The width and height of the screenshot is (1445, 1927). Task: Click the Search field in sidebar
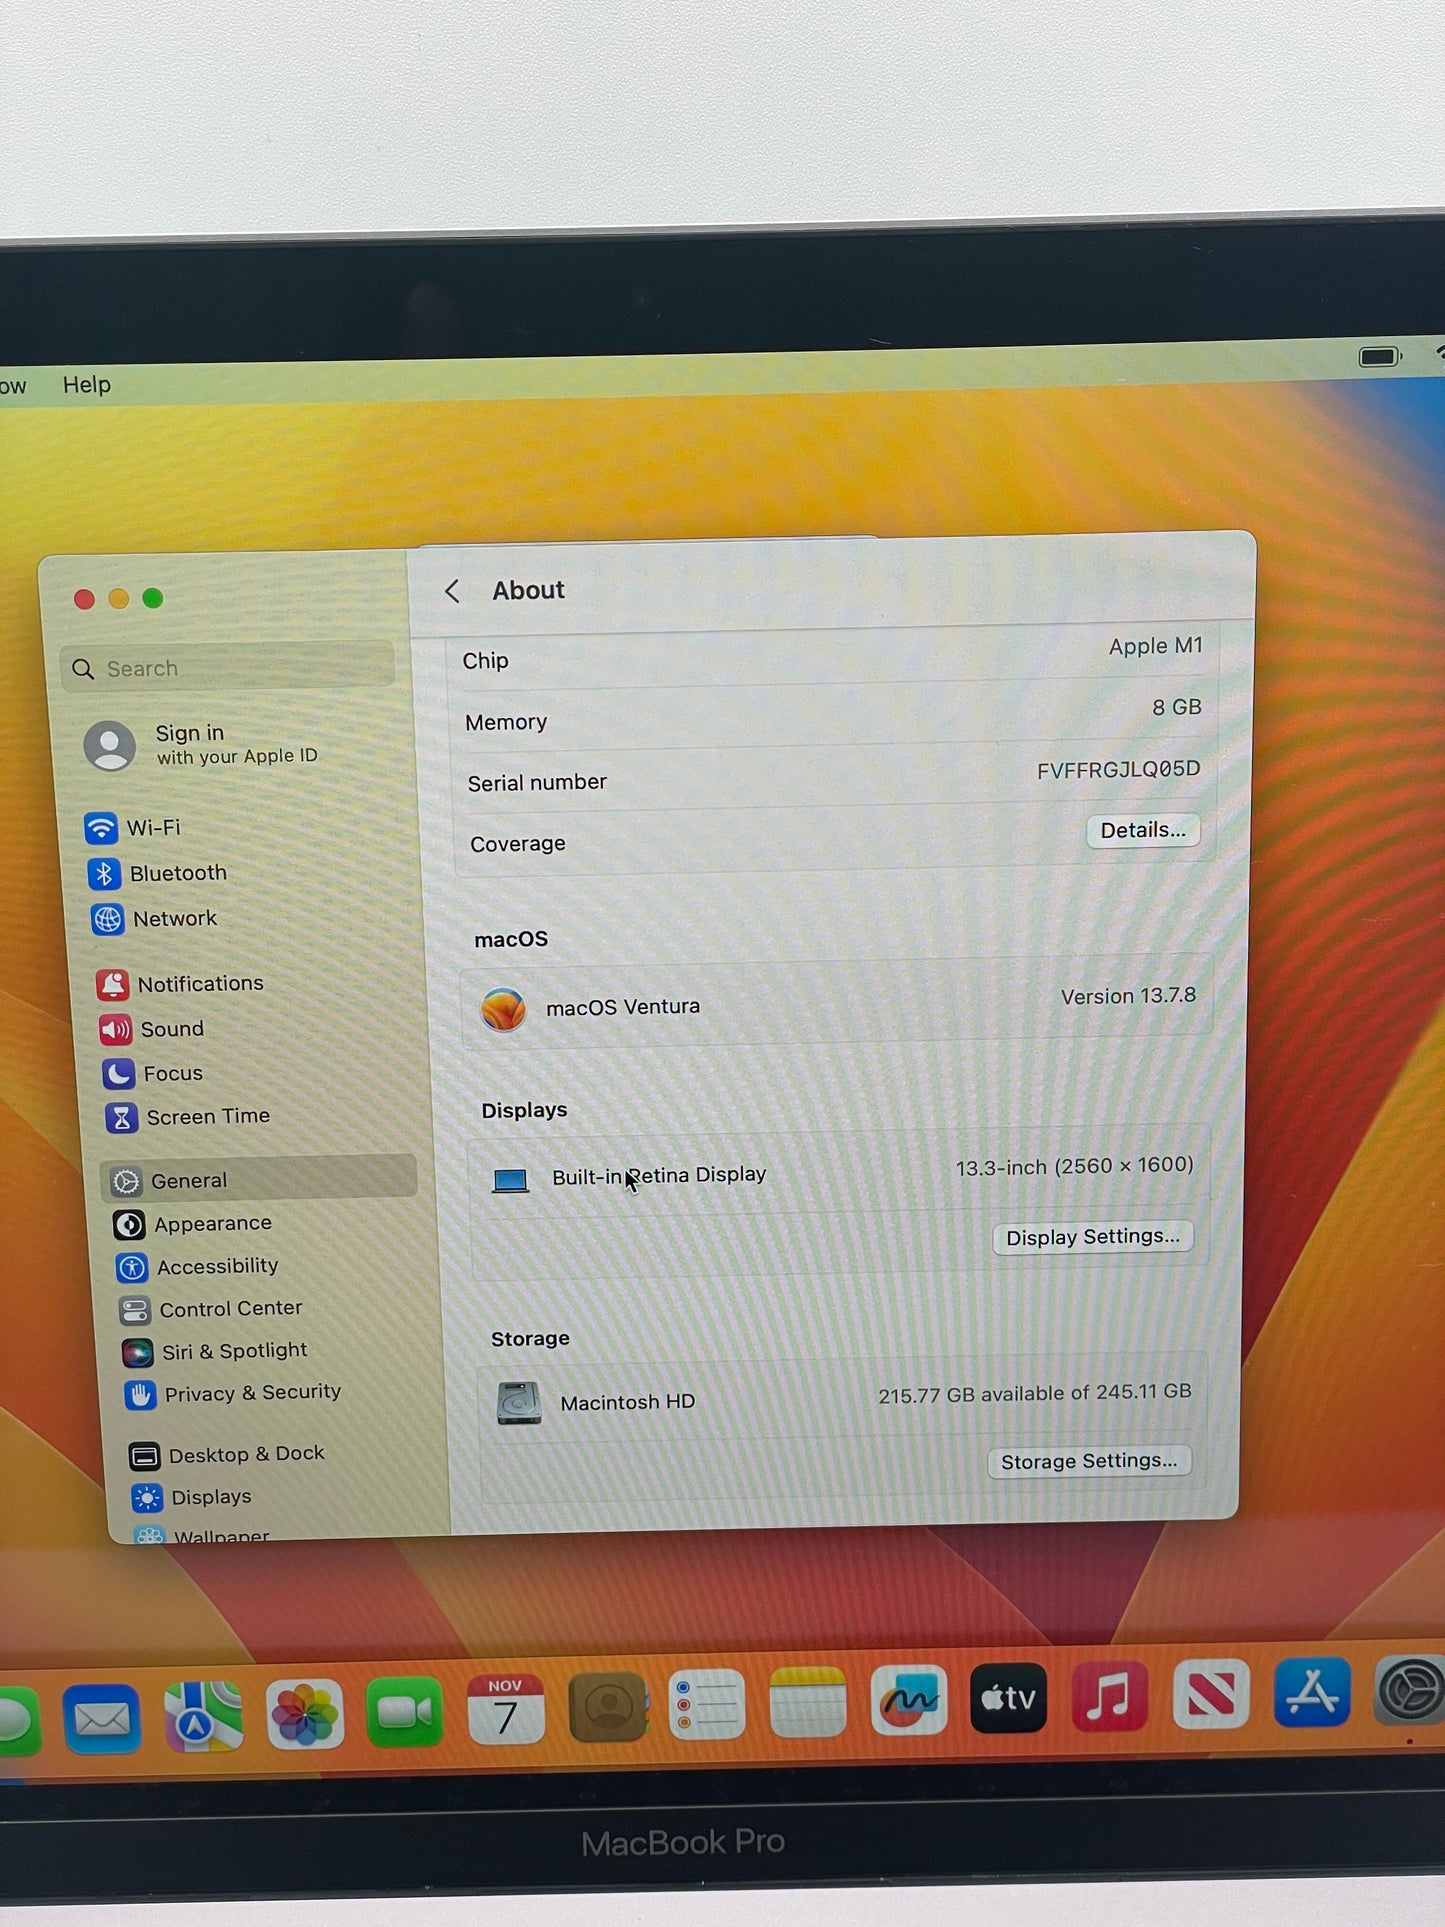(x=229, y=668)
